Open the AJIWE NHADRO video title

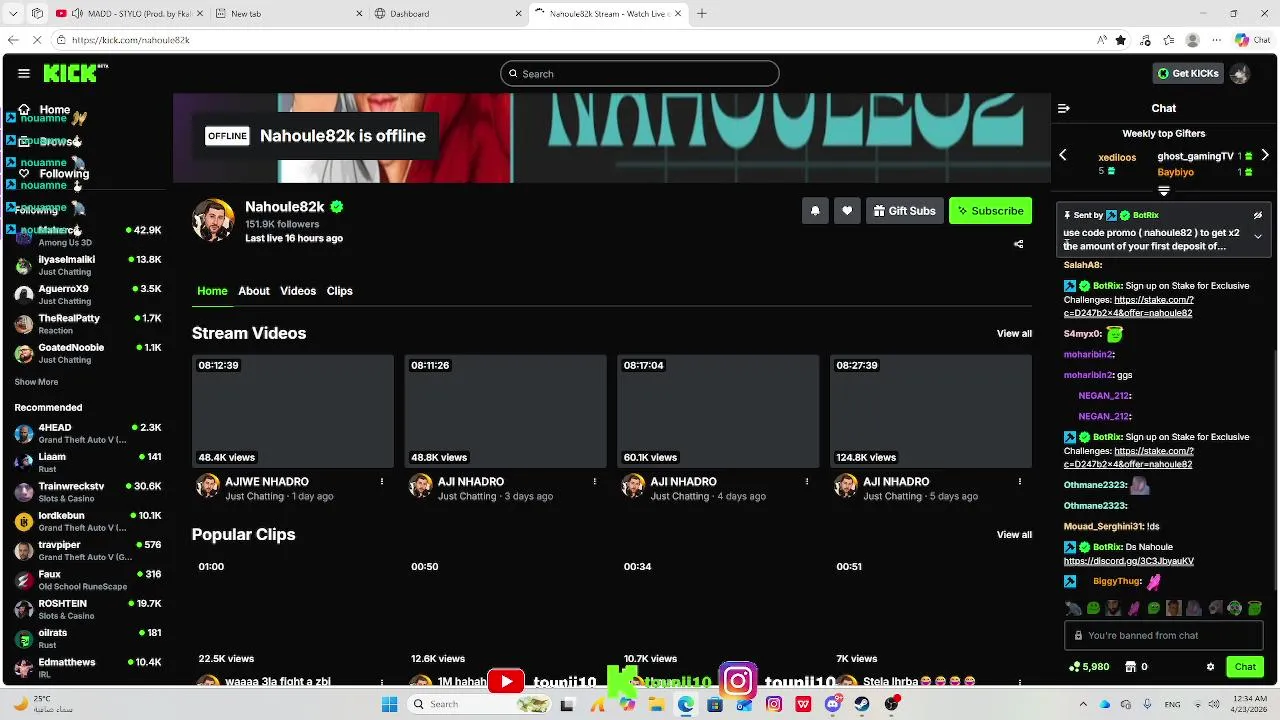267,482
